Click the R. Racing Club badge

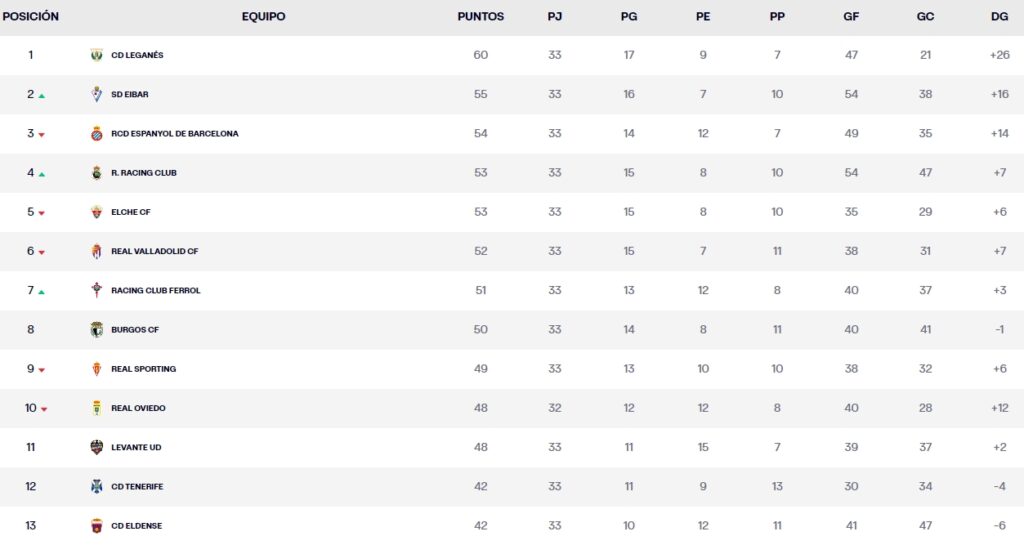click(97, 173)
